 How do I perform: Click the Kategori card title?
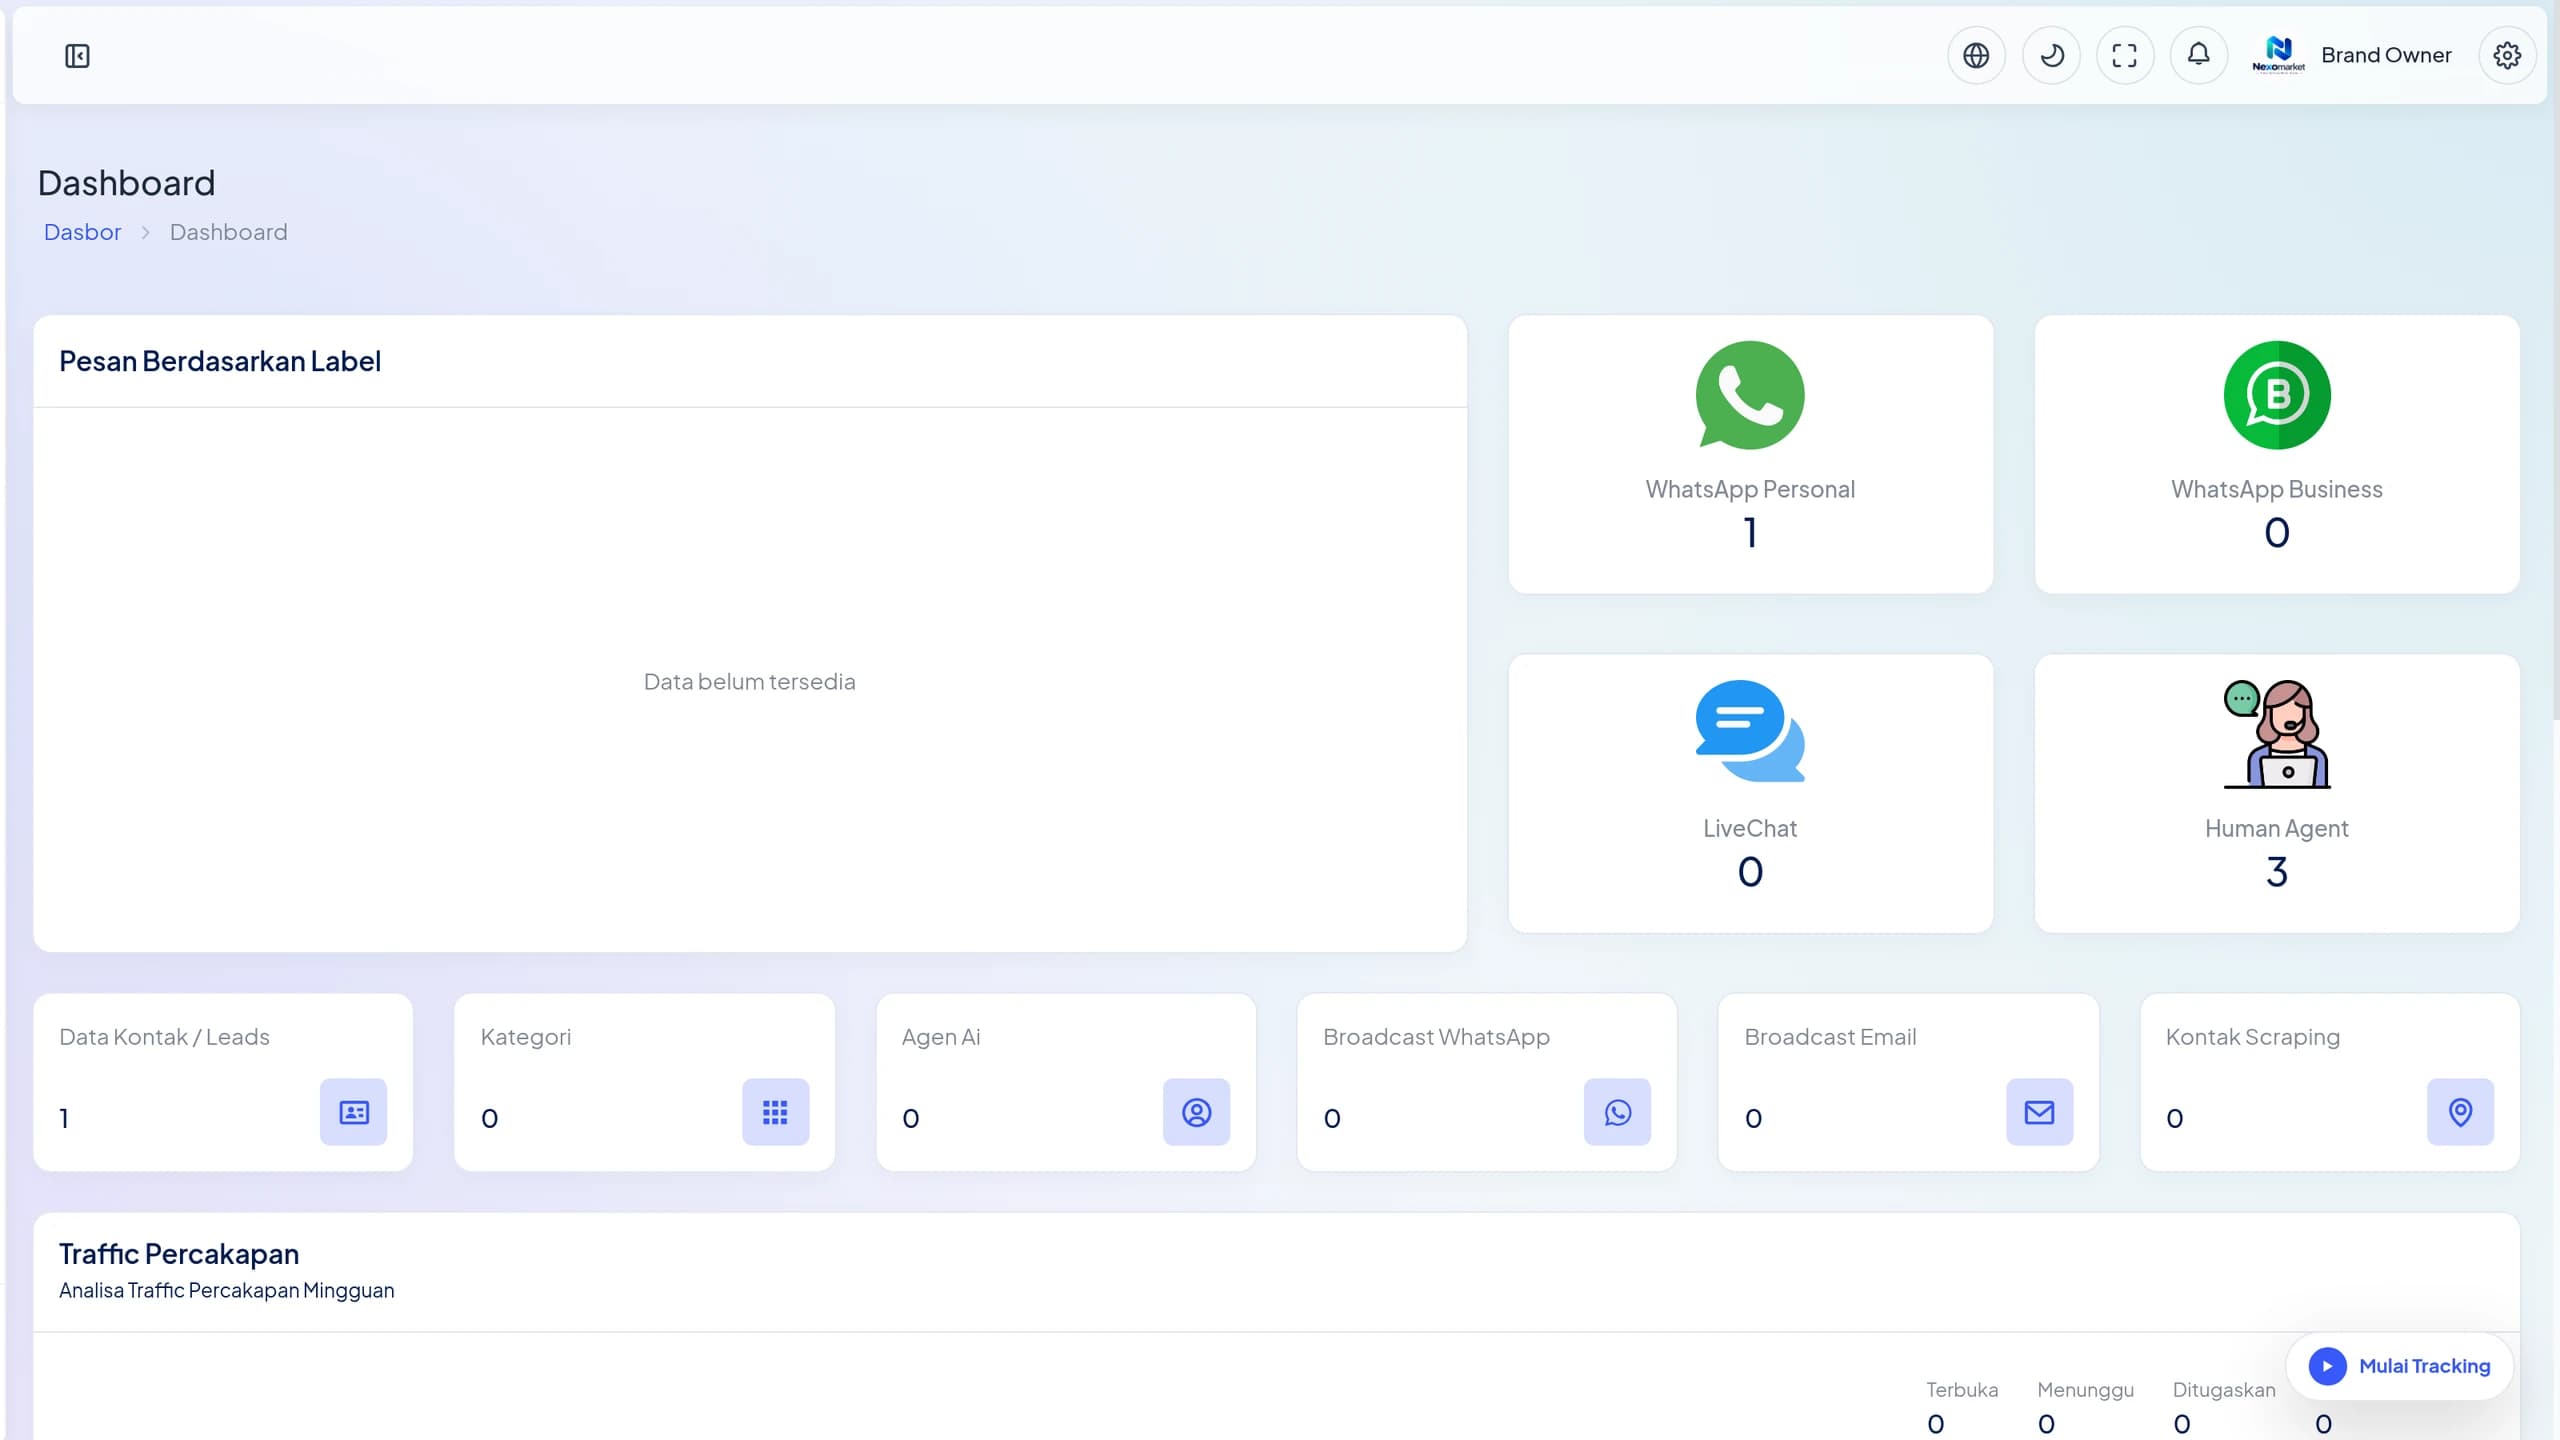tap(526, 1037)
